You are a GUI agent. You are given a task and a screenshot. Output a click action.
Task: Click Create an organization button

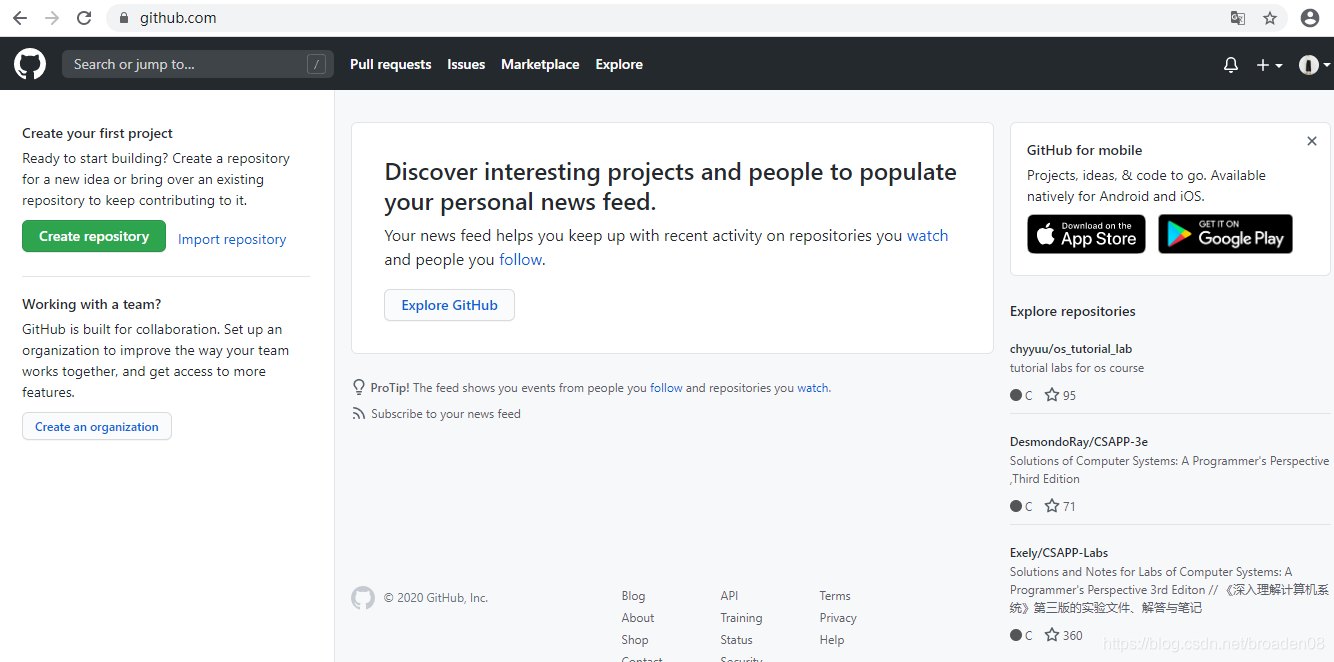(97, 426)
